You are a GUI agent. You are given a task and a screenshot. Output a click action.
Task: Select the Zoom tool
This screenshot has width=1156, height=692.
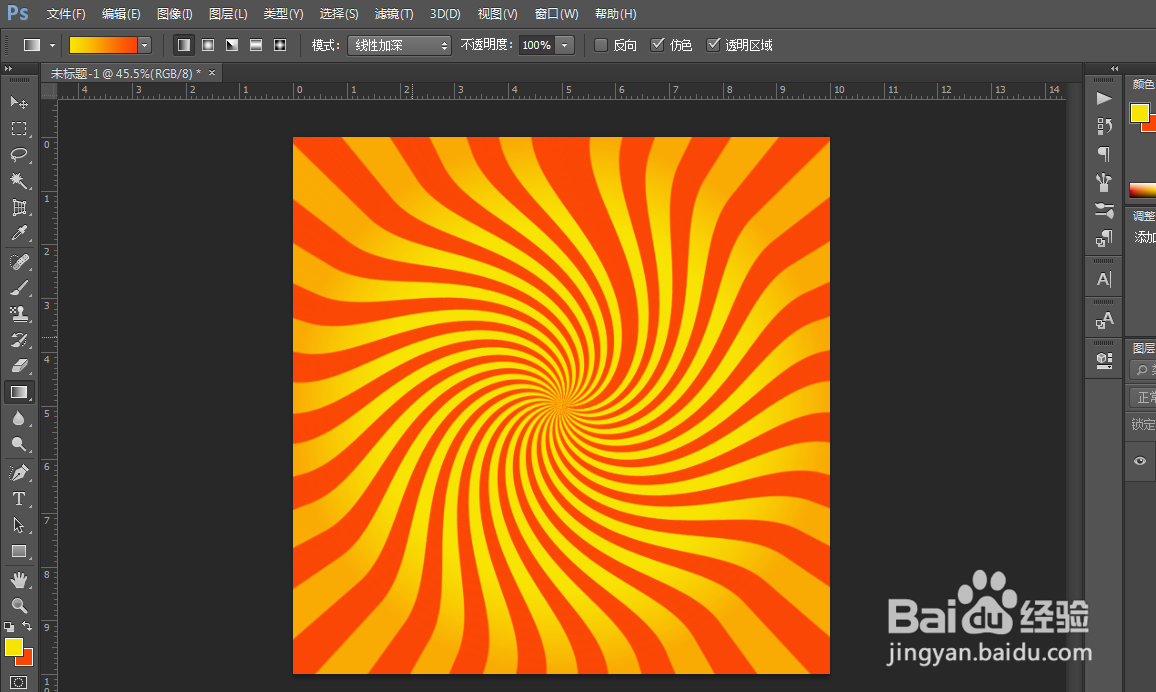click(x=19, y=606)
